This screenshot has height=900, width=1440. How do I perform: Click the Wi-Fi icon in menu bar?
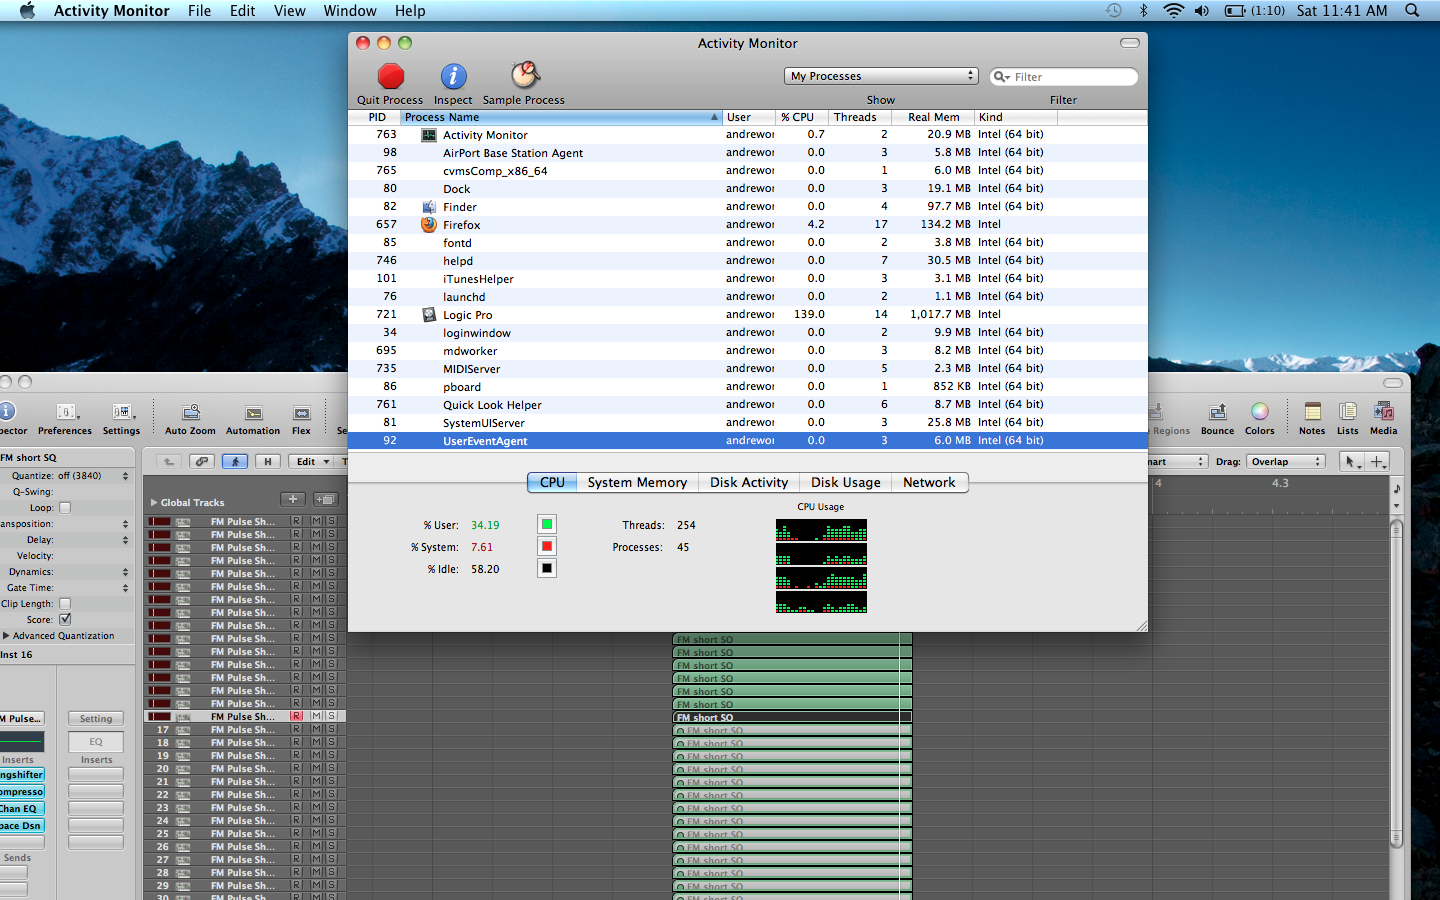[1173, 10]
